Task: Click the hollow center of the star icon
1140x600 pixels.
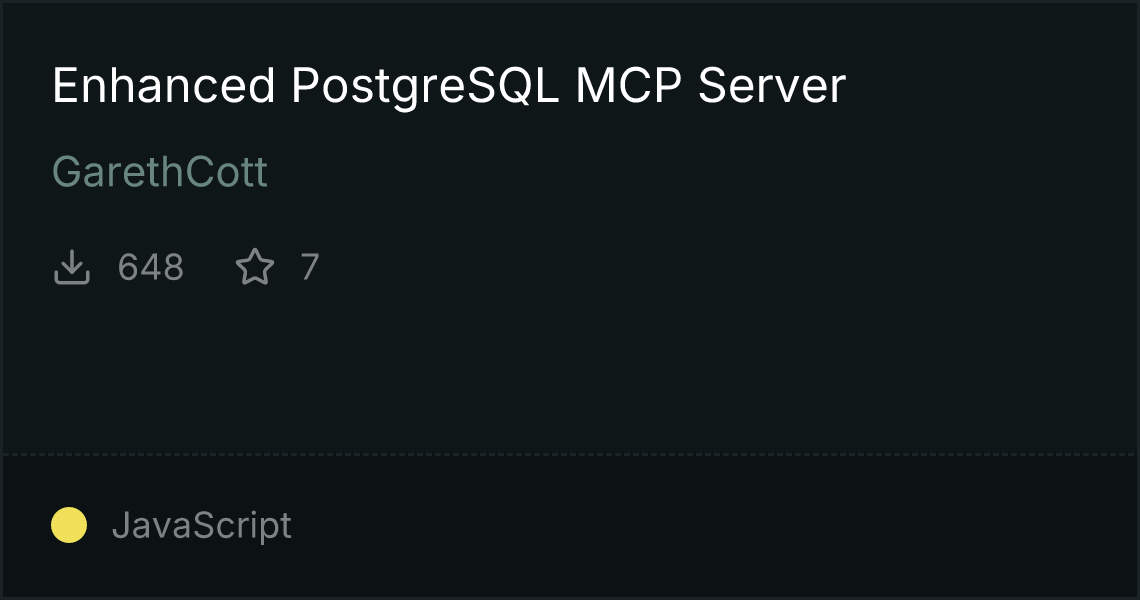Action: [x=255, y=268]
